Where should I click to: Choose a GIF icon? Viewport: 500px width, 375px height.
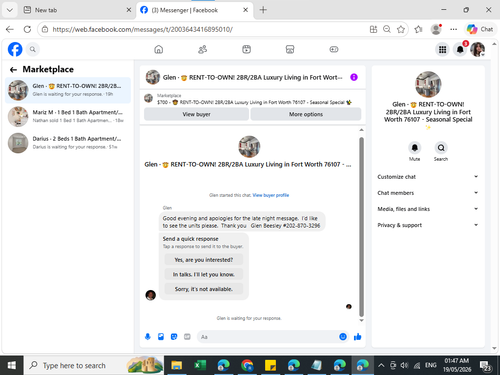[x=187, y=337]
